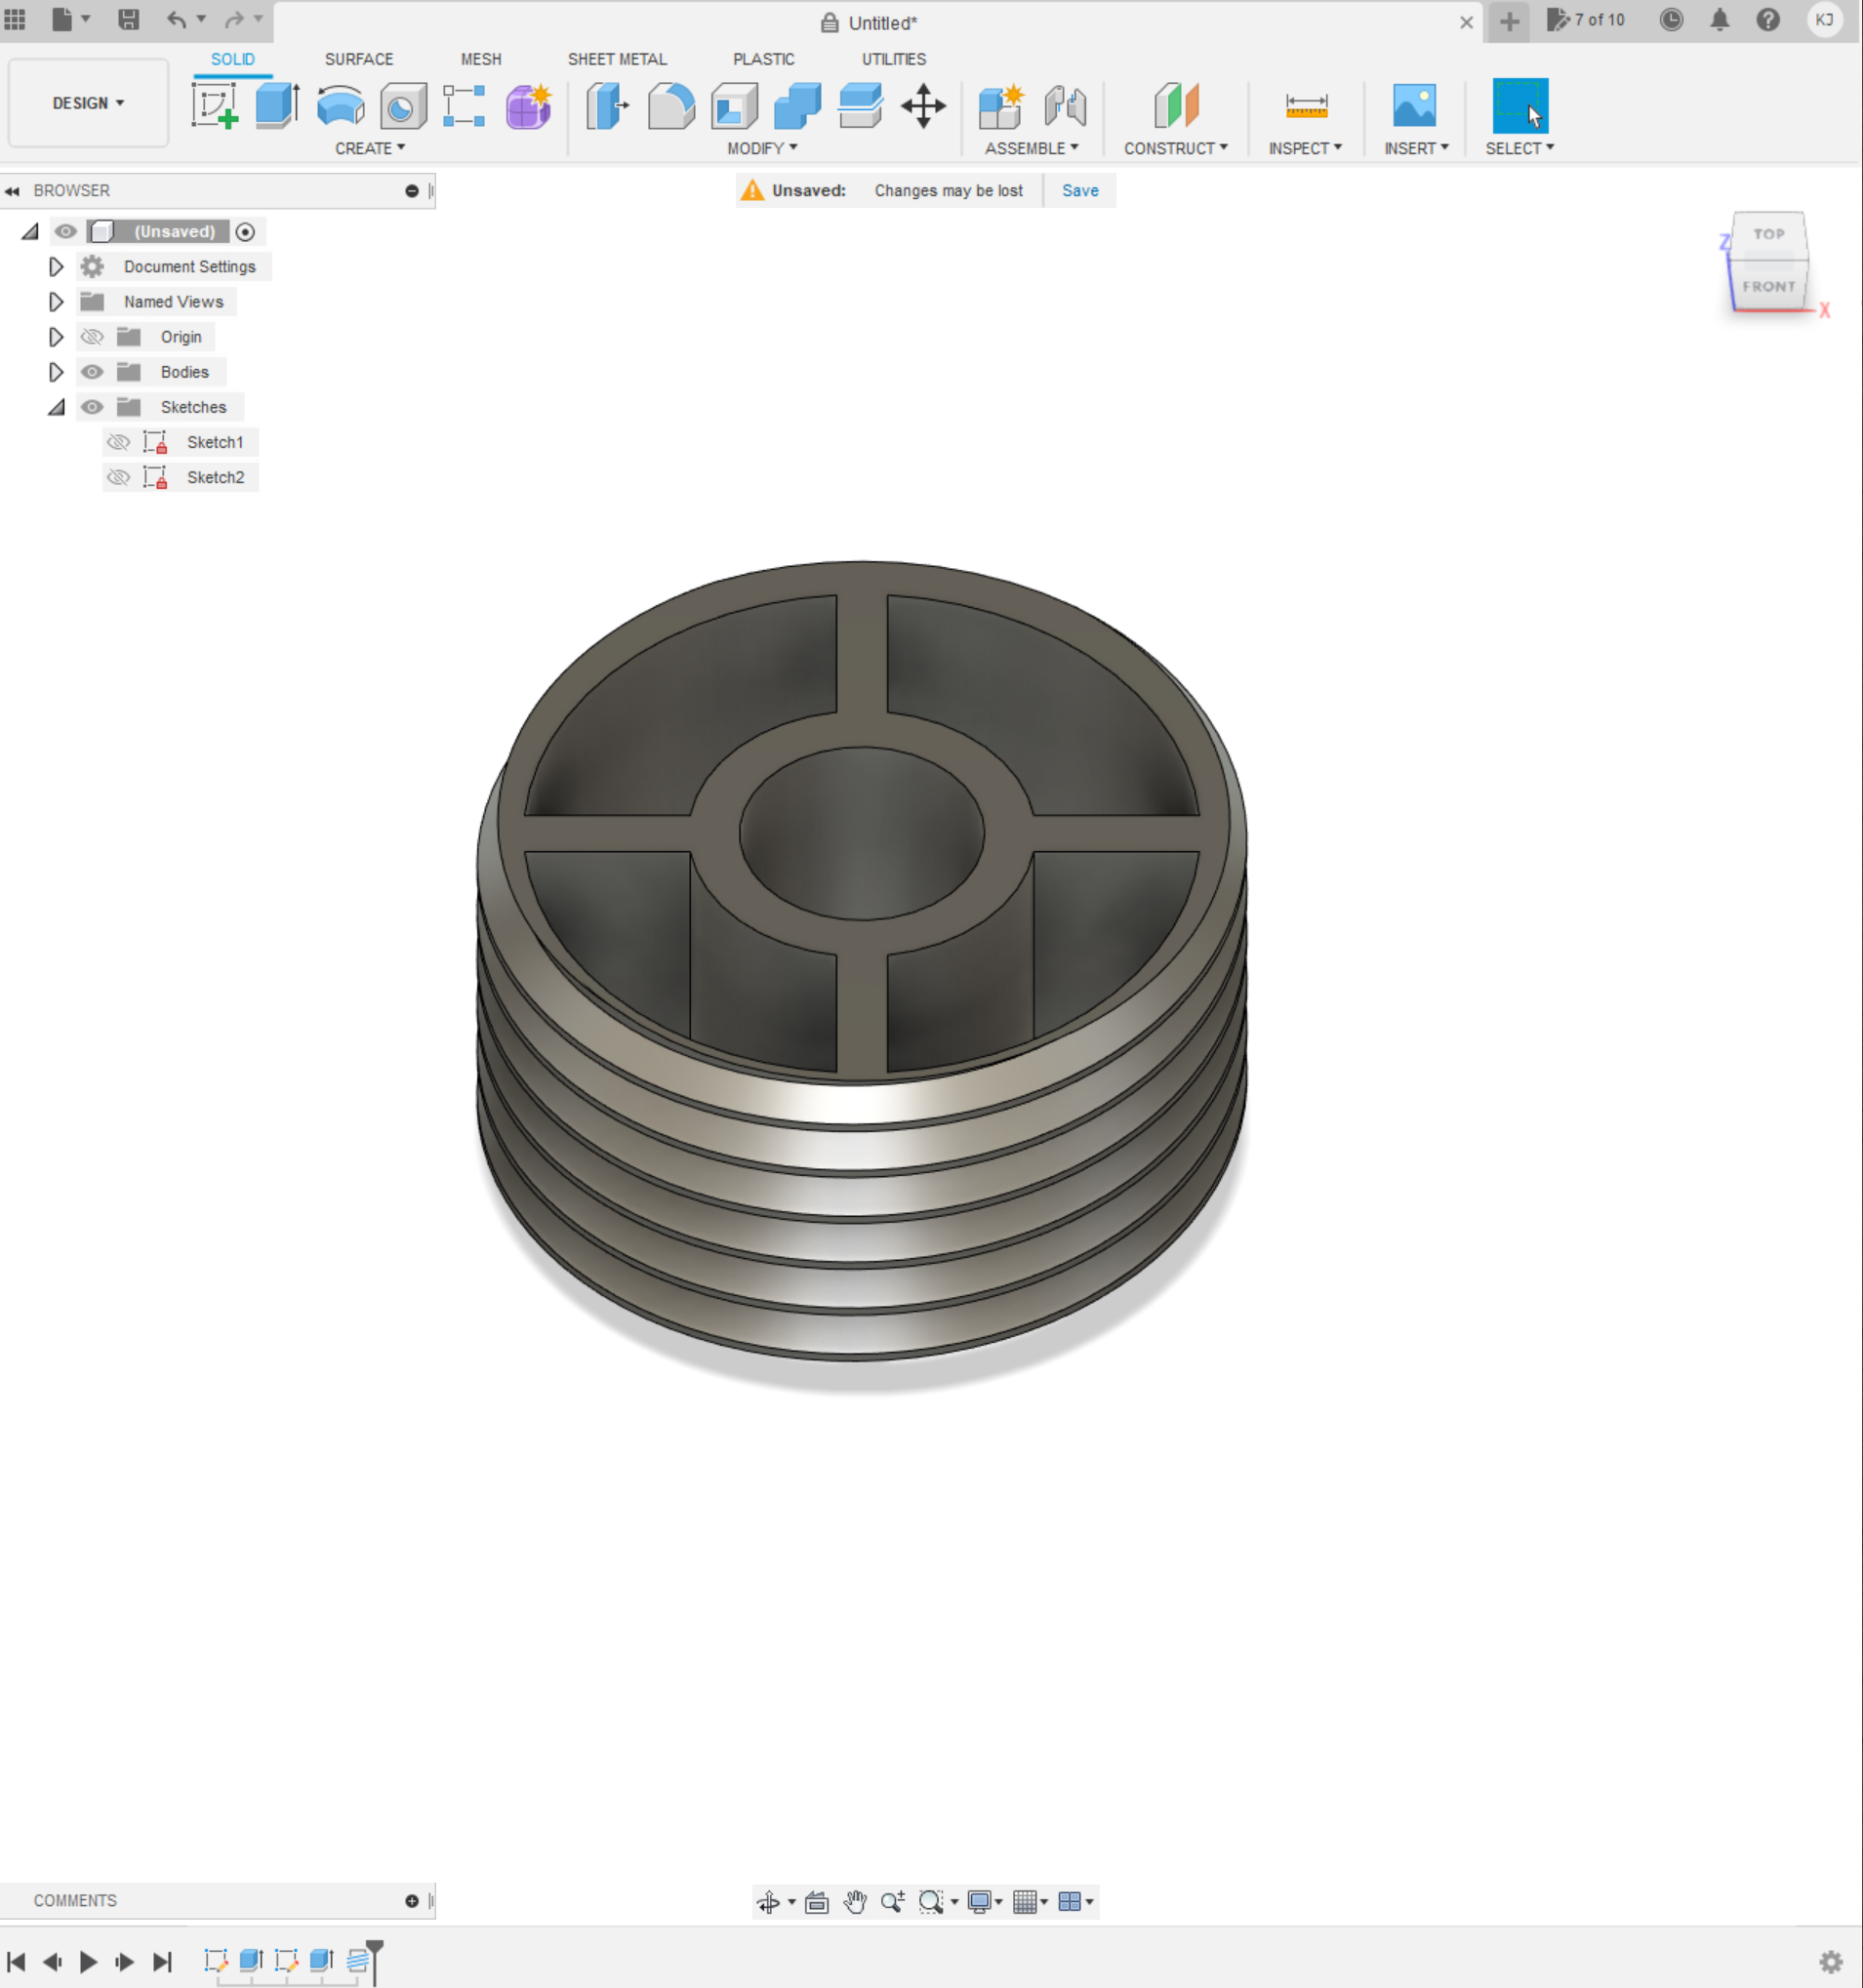This screenshot has height=1988, width=1863.
Task: Select the Offset Plane construct tool
Action: click(x=1176, y=106)
